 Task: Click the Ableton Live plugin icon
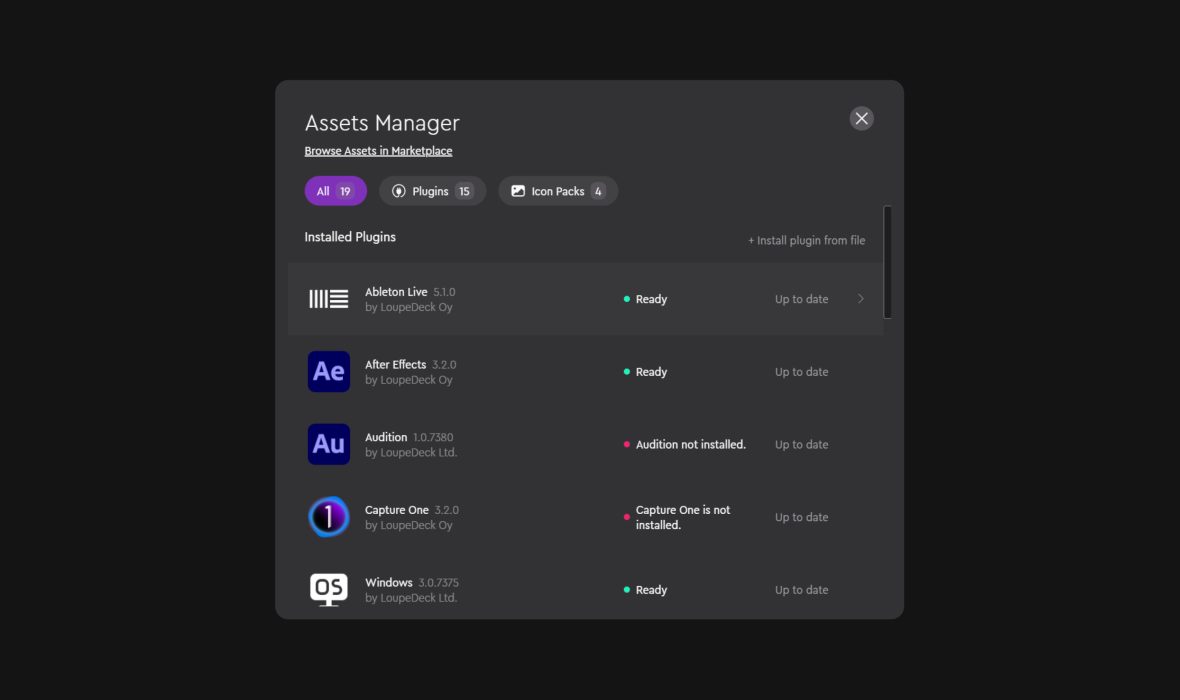(328, 299)
